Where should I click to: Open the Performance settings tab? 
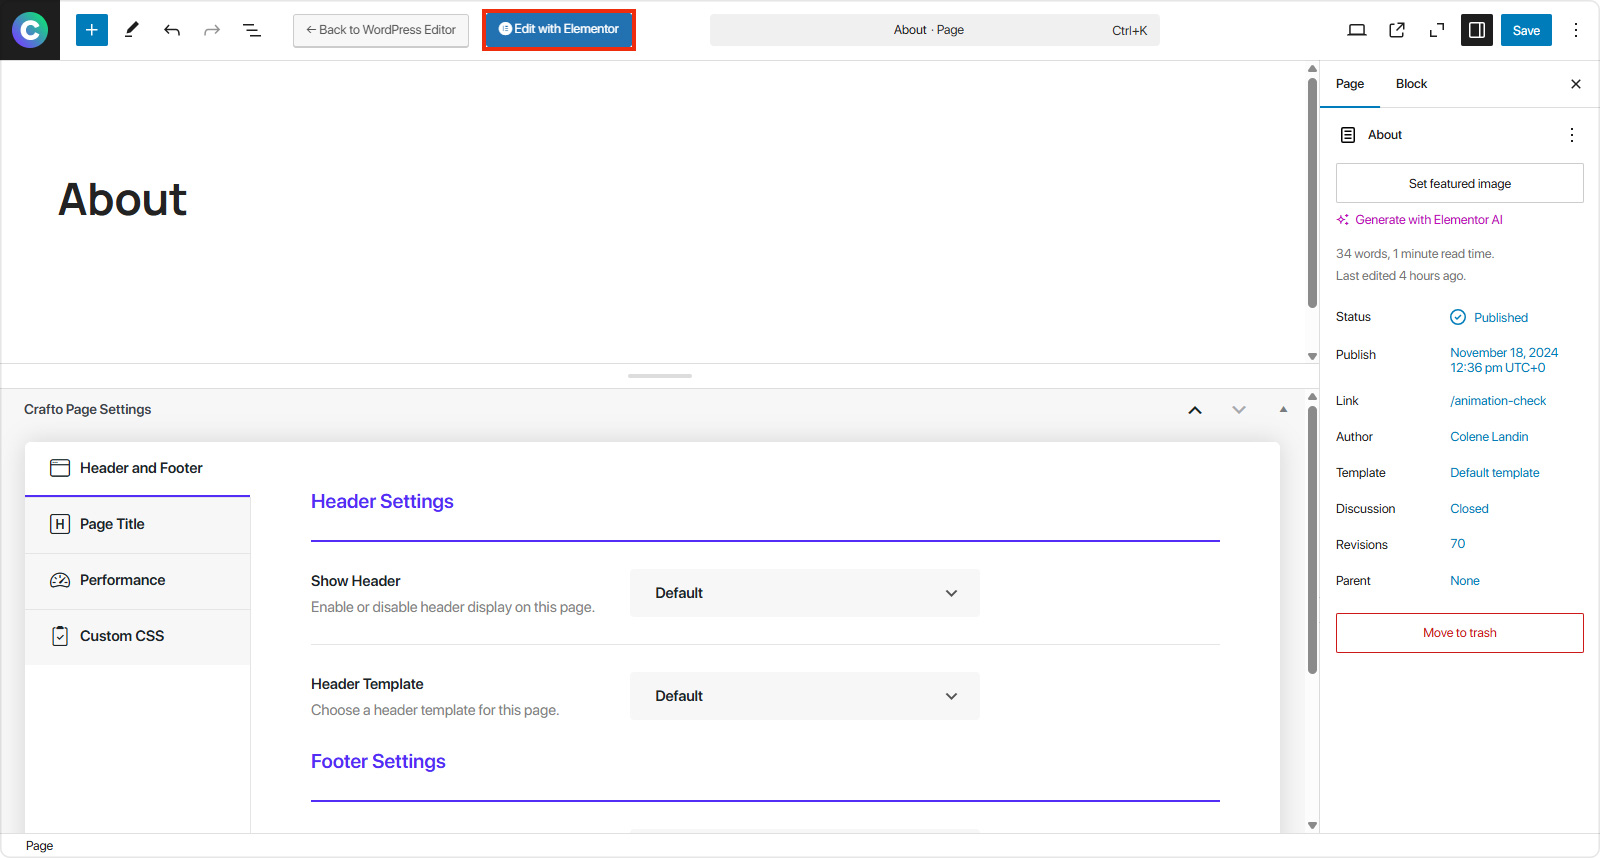click(x=138, y=580)
